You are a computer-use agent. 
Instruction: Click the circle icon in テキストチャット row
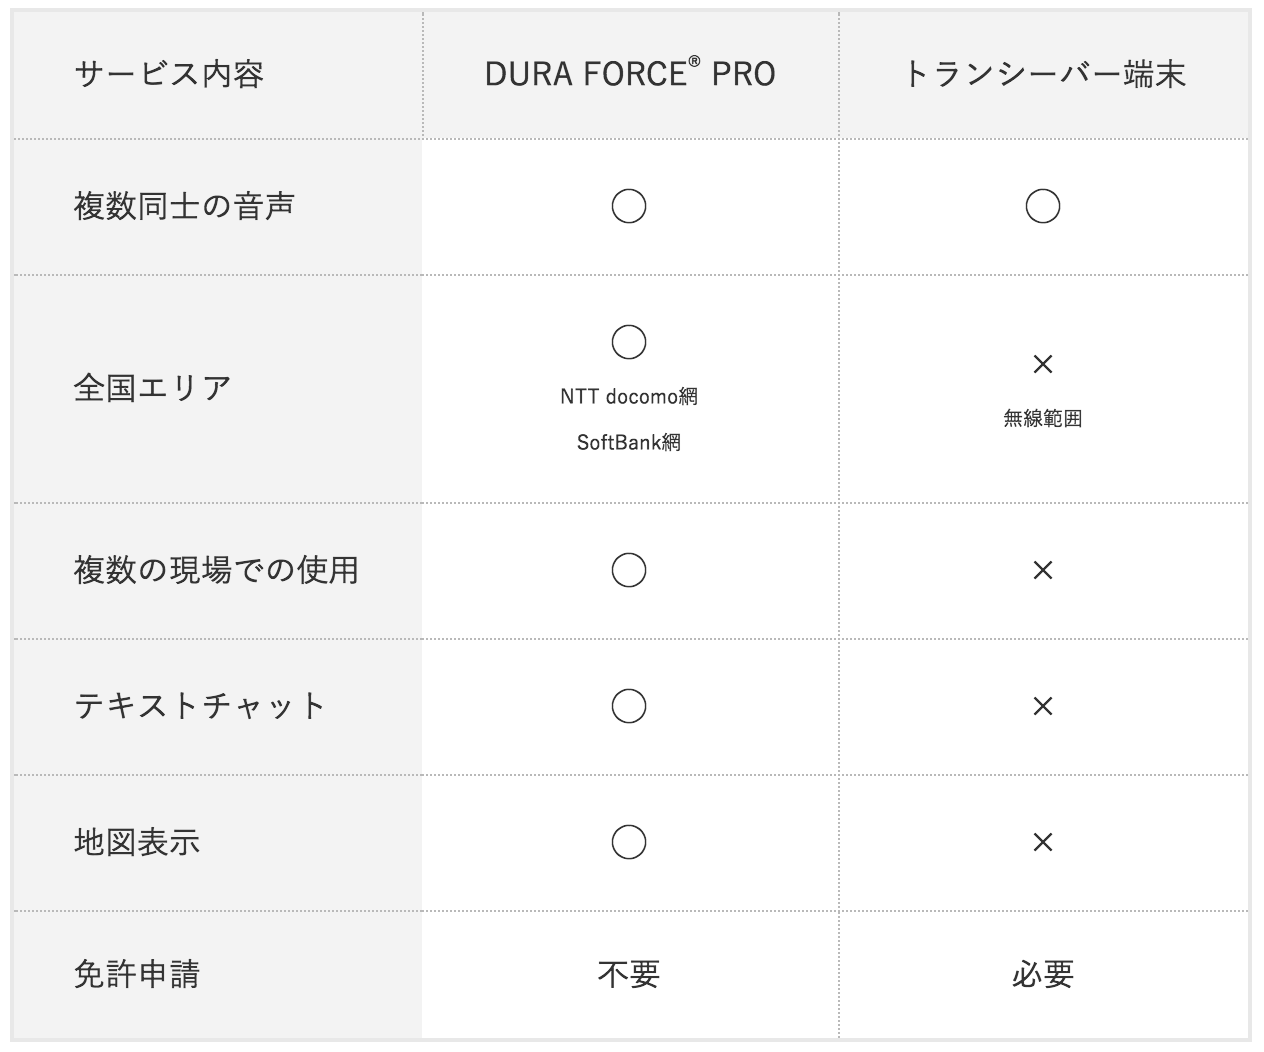coord(629,706)
